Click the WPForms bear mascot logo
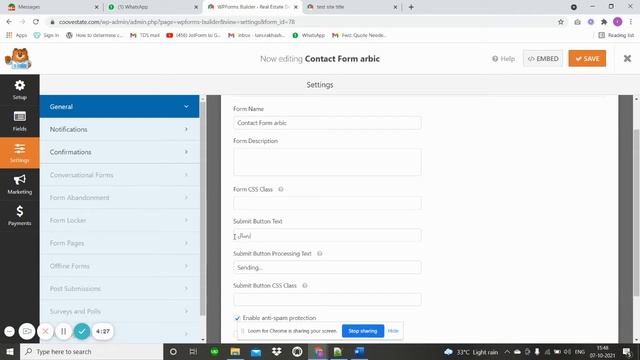 coord(18,59)
